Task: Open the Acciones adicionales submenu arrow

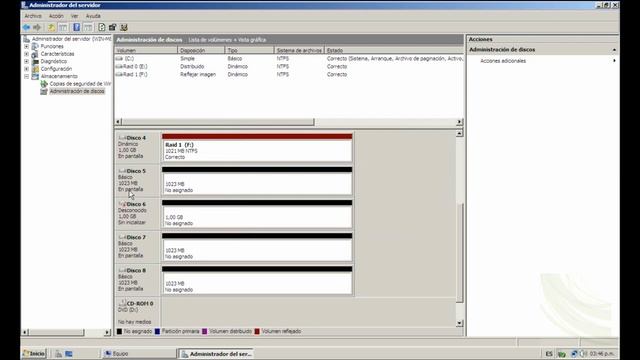Action: coord(614,61)
